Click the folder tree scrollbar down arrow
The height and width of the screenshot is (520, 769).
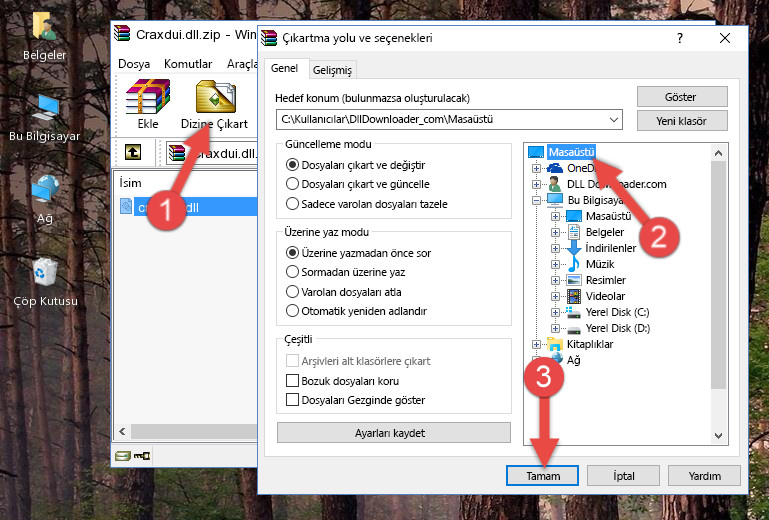click(718, 436)
